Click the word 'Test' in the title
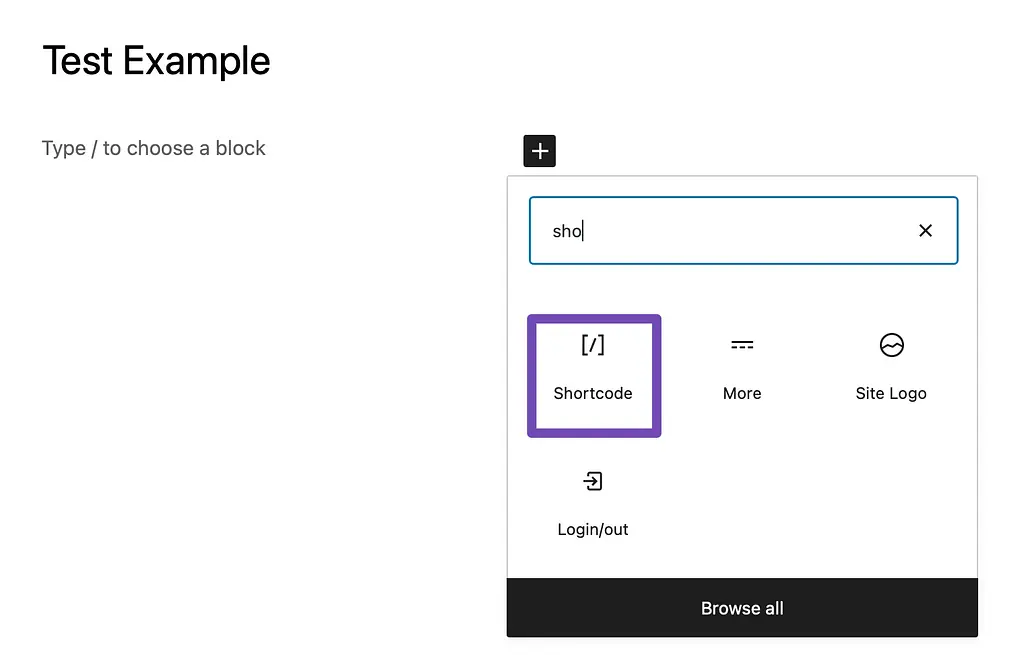This screenshot has height=655, width=1024. [x=77, y=61]
